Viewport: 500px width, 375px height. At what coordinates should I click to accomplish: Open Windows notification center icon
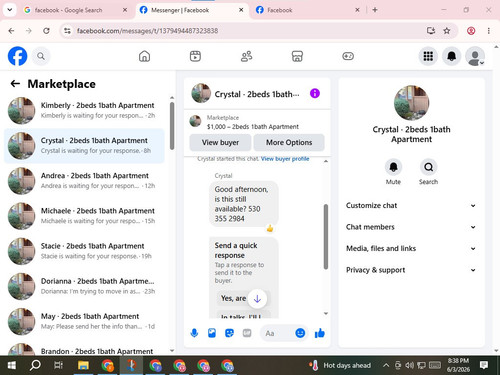pos(484,365)
